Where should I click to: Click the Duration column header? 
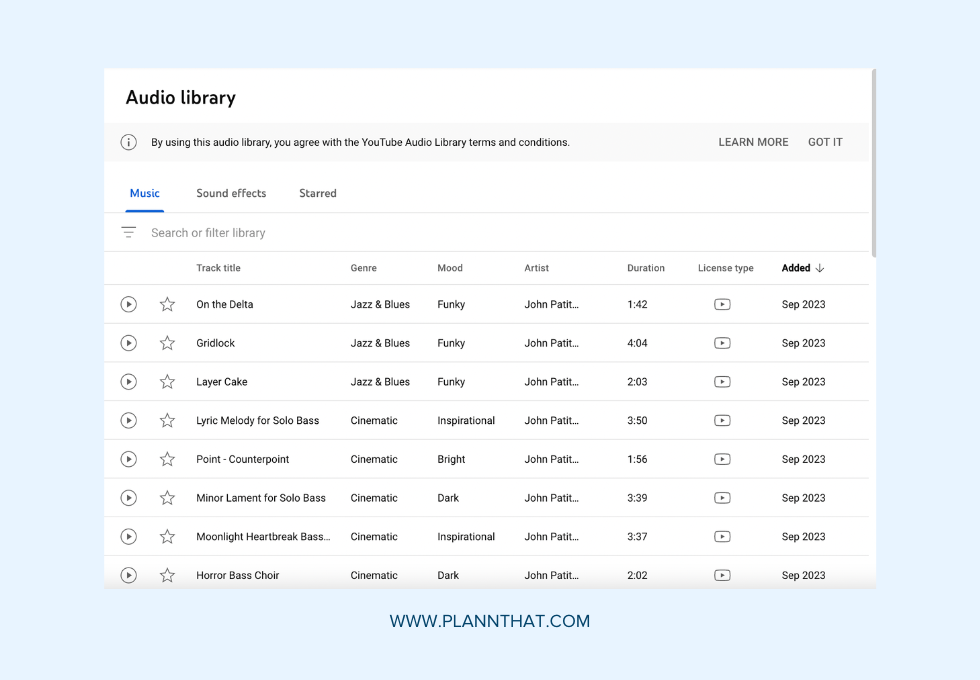646,268
